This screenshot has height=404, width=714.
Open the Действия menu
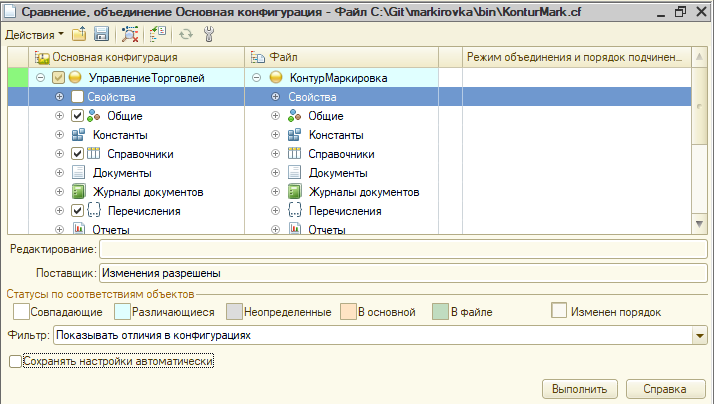click(34, 35)
